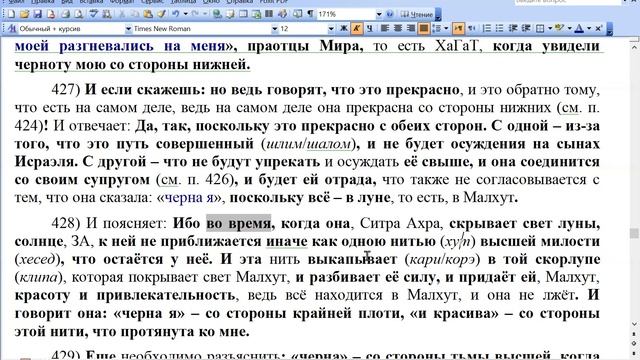Align text to the left
Screen dimensions: 640x360
(384, 28)
